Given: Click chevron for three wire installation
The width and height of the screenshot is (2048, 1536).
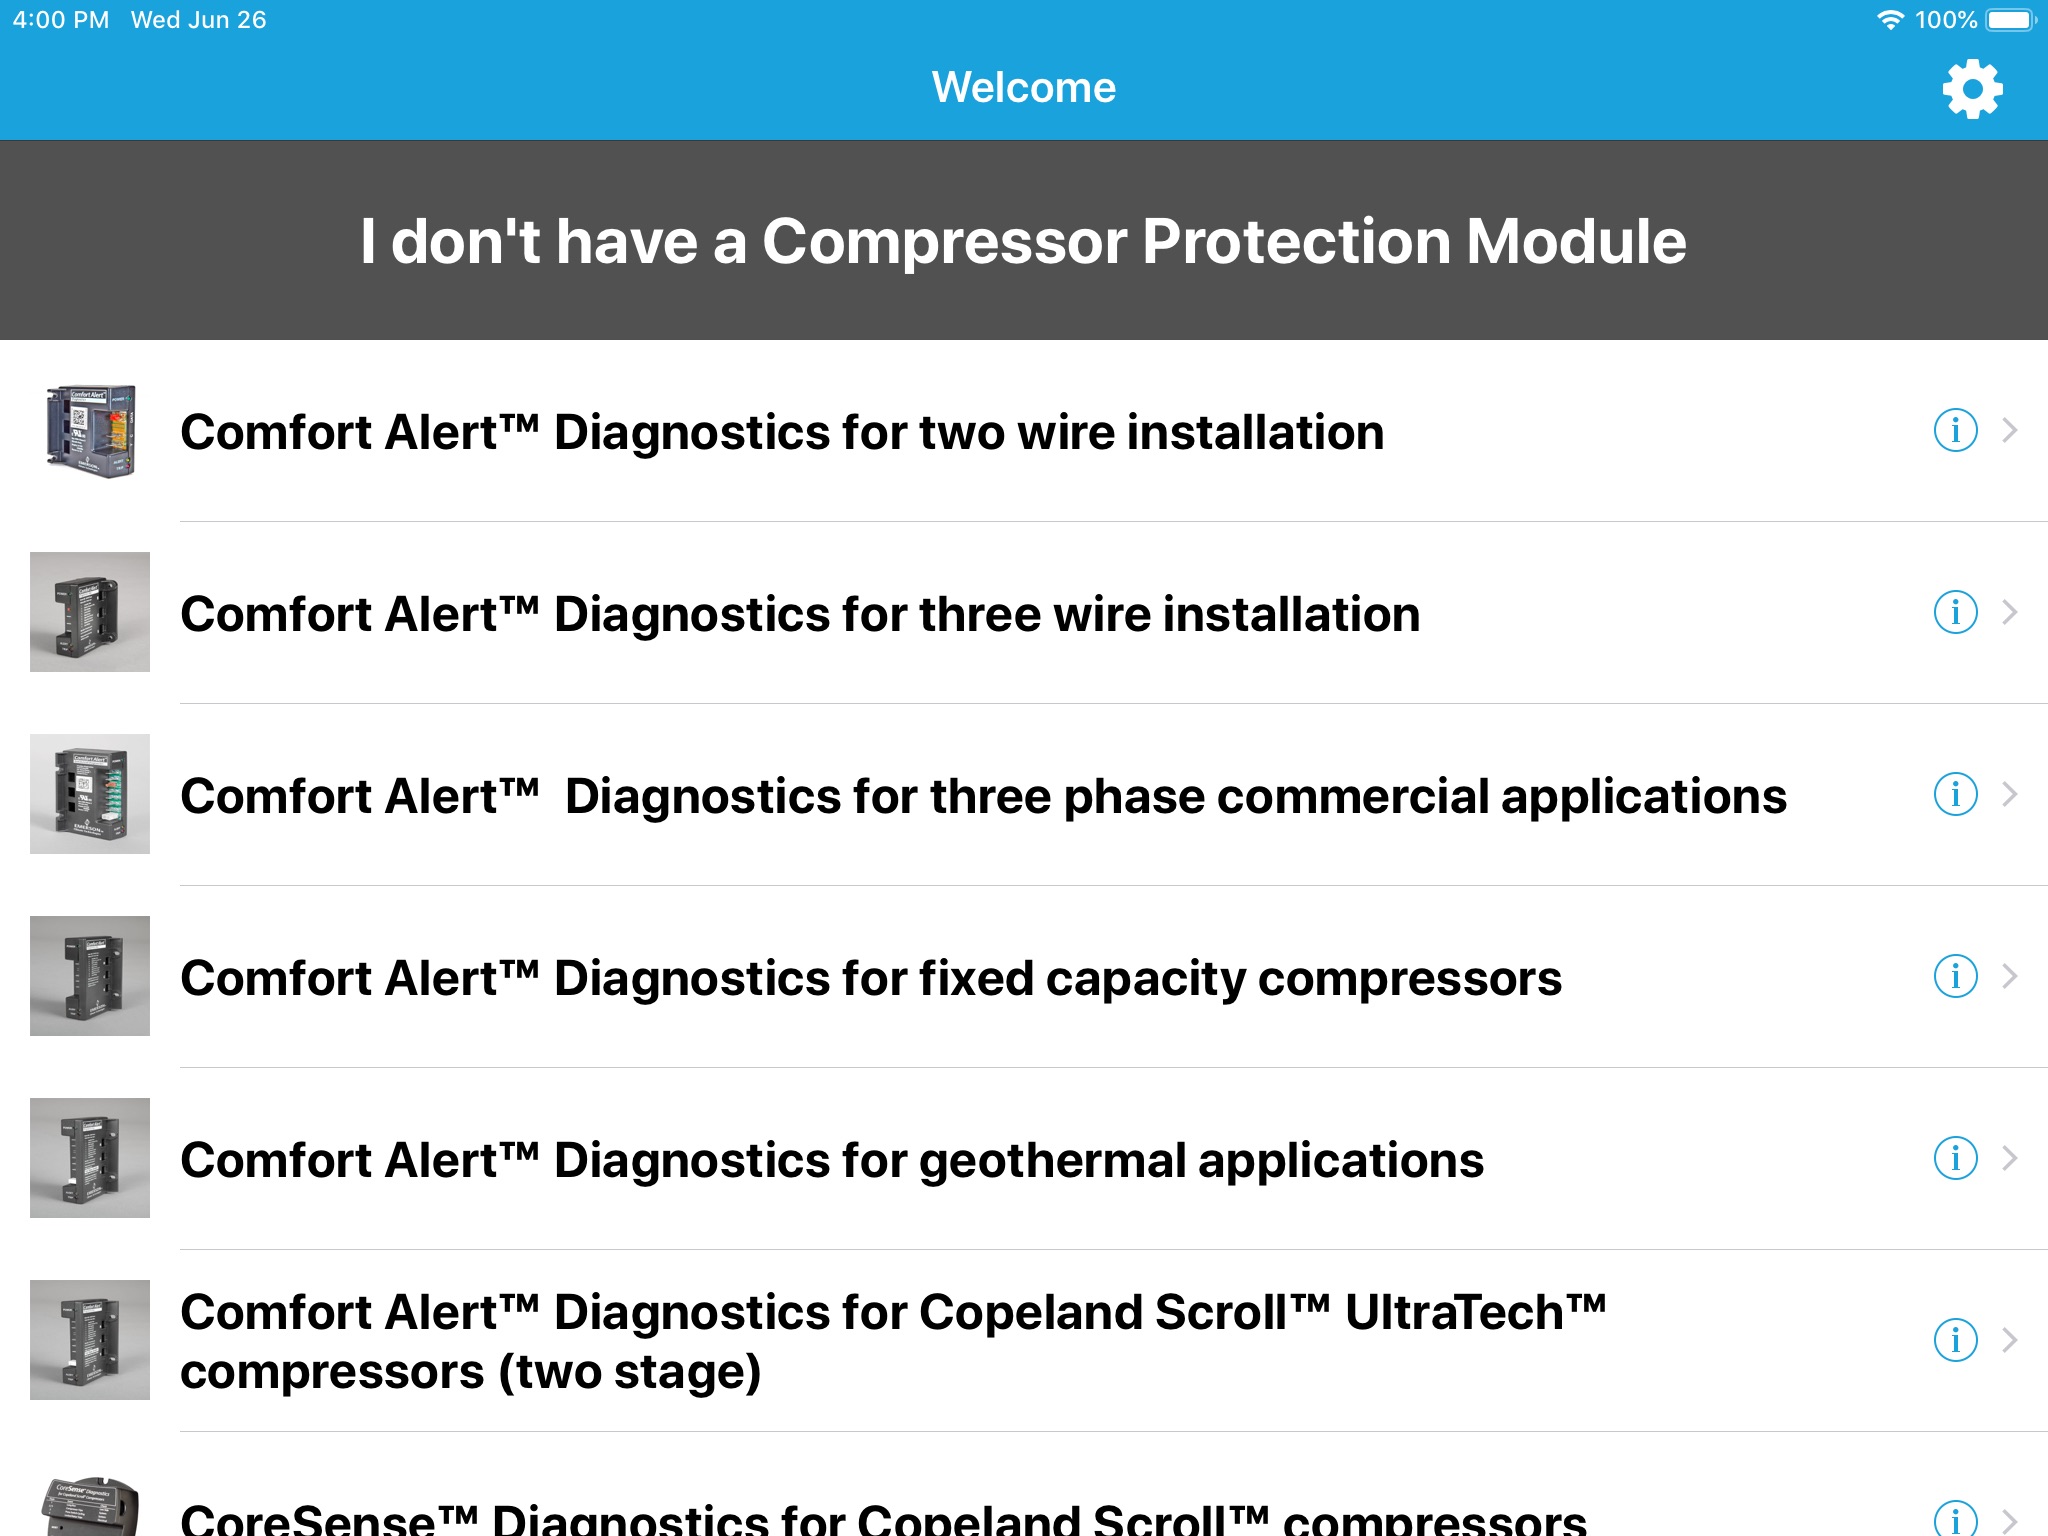Looking at the screenshot, I should pyautogui.click(x=2010, y=613).
